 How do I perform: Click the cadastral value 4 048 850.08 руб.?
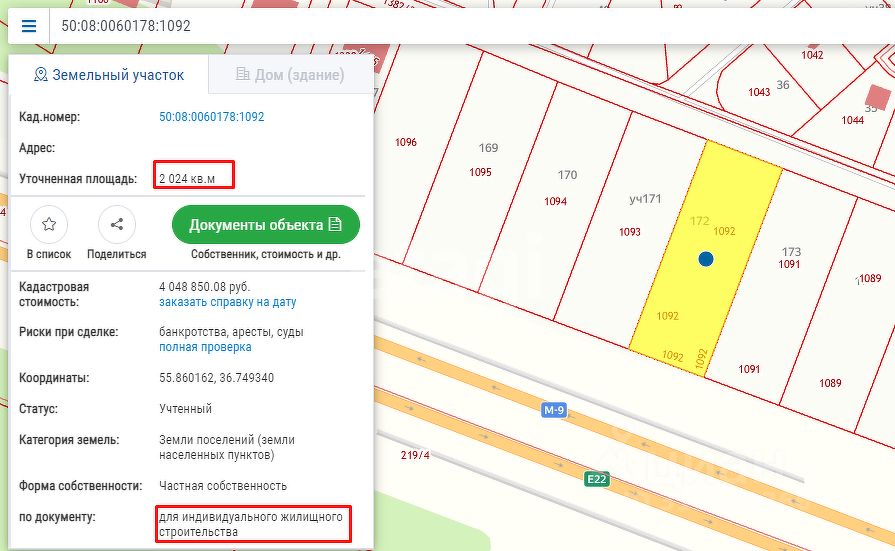[204, 287]
